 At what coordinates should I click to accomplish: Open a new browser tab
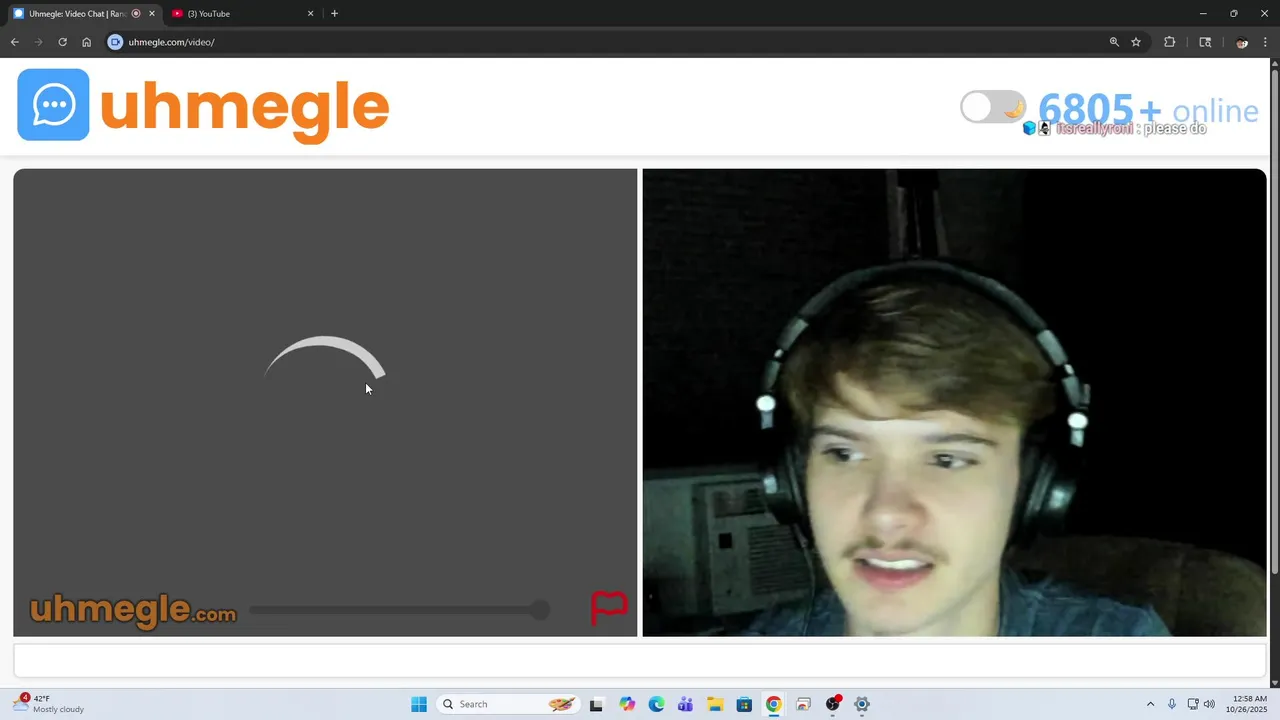(334, 14)
